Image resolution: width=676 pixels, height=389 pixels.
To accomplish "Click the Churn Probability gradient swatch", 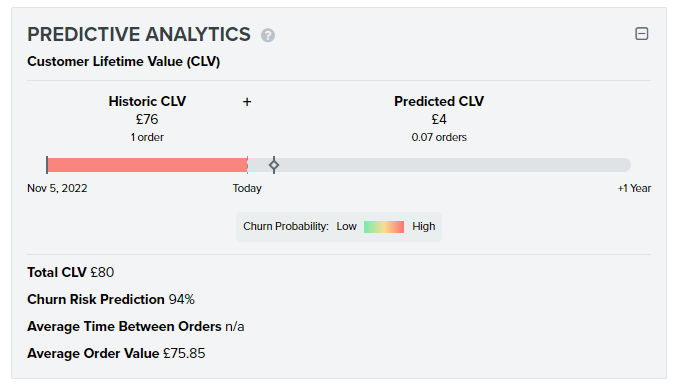I will [x=384, y=226].
